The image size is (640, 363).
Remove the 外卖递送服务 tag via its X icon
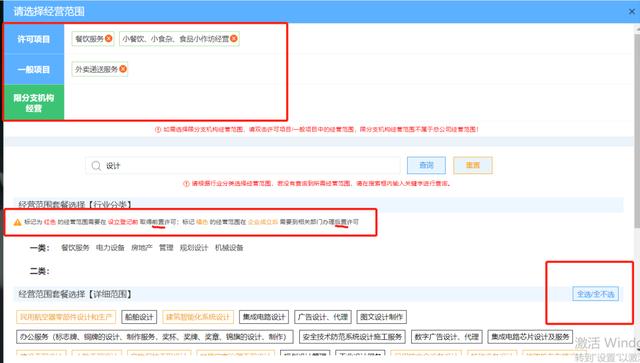(x=123, y=69)
